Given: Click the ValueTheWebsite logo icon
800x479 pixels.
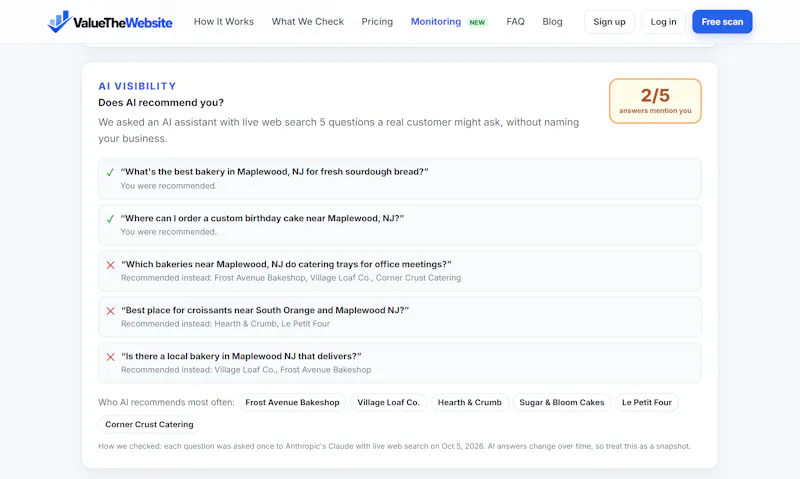Looking at the screenshot, I should [59, 21].
